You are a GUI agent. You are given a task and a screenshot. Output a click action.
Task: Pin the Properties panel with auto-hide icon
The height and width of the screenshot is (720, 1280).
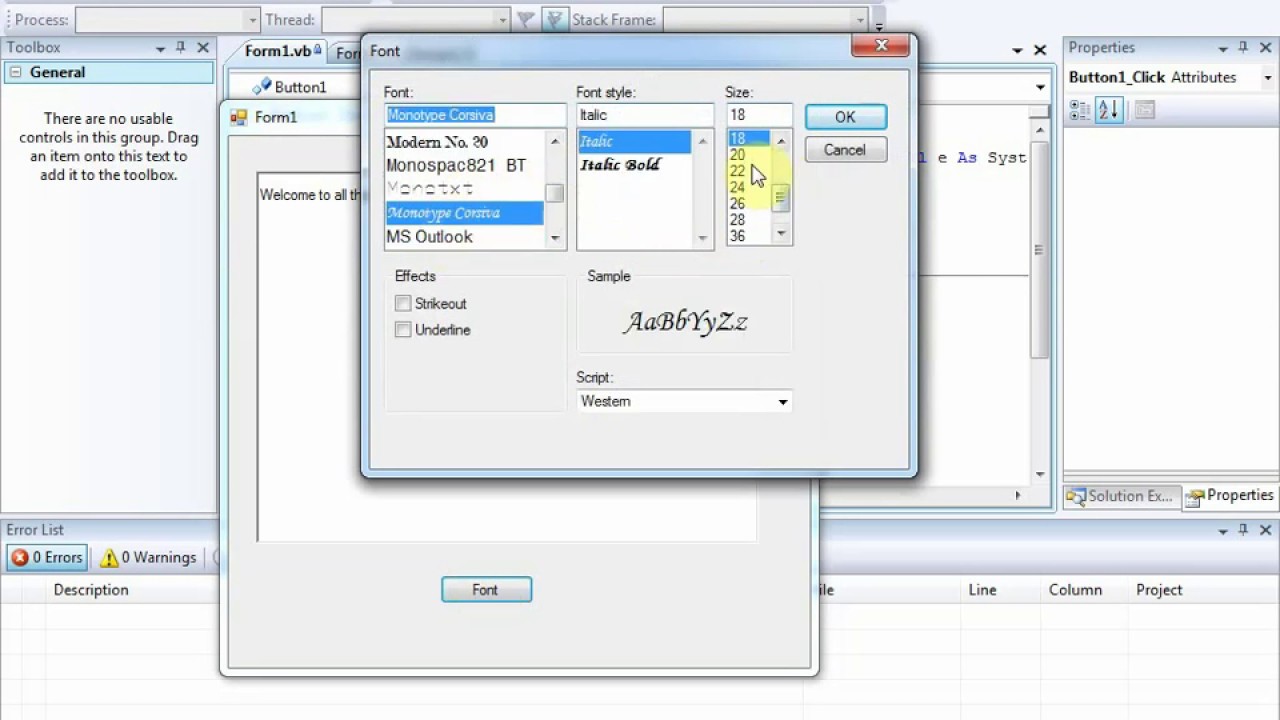(x=1243, y=48)
